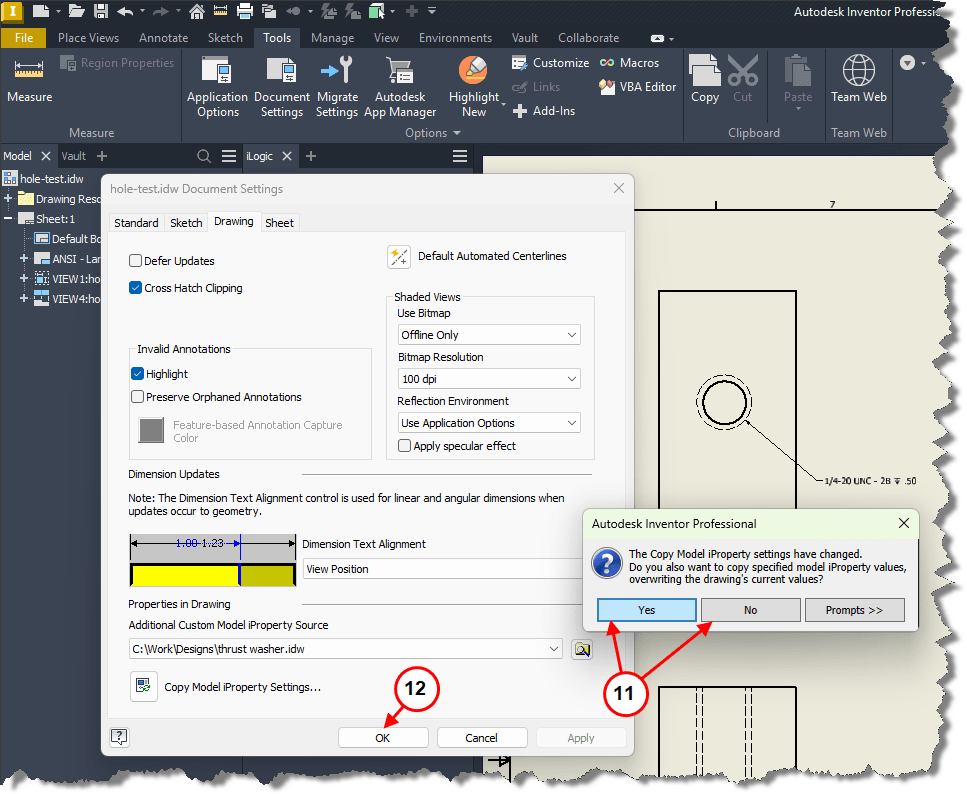967x794 pixels.
Task: Click the Print icon in quick access toolbar
Action: [x=245, y=10]
